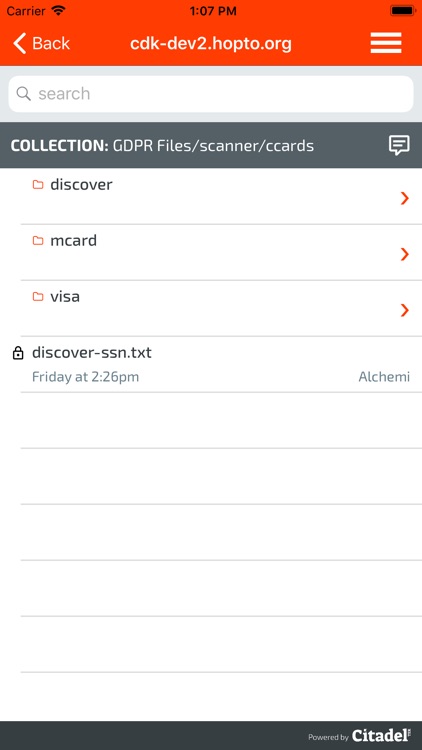
Task: Tap the cdk-dev2.hopto.org title
Action: pyautogui.click(x=211, y=44)
